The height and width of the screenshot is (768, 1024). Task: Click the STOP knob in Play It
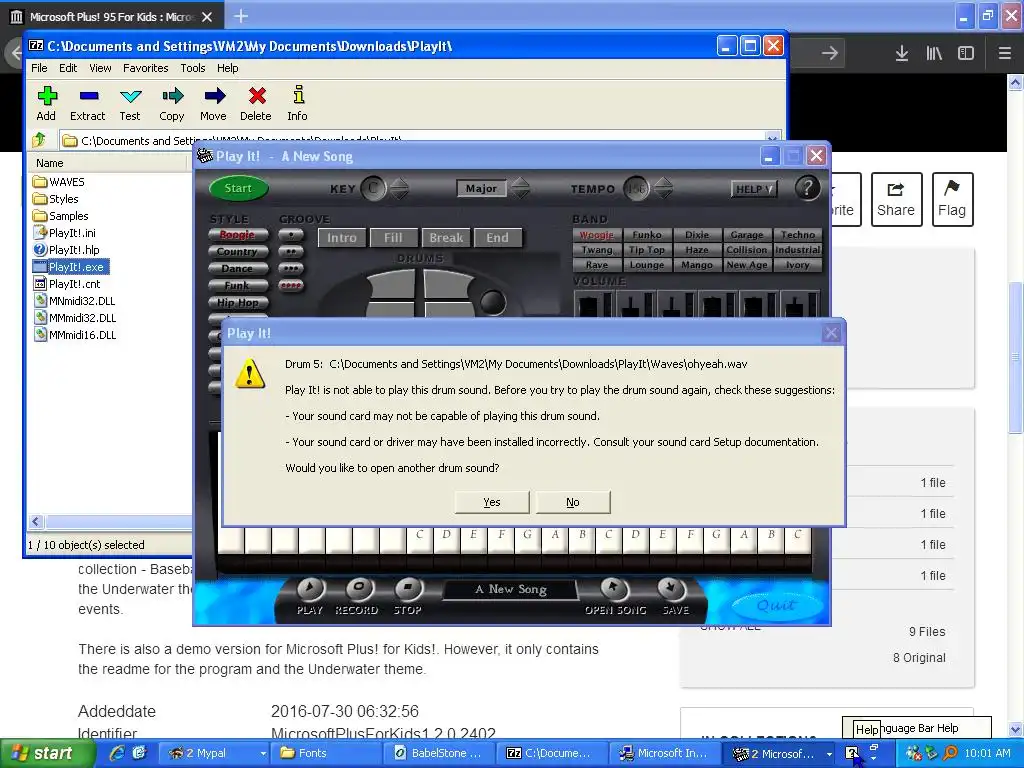click(408, 588)
